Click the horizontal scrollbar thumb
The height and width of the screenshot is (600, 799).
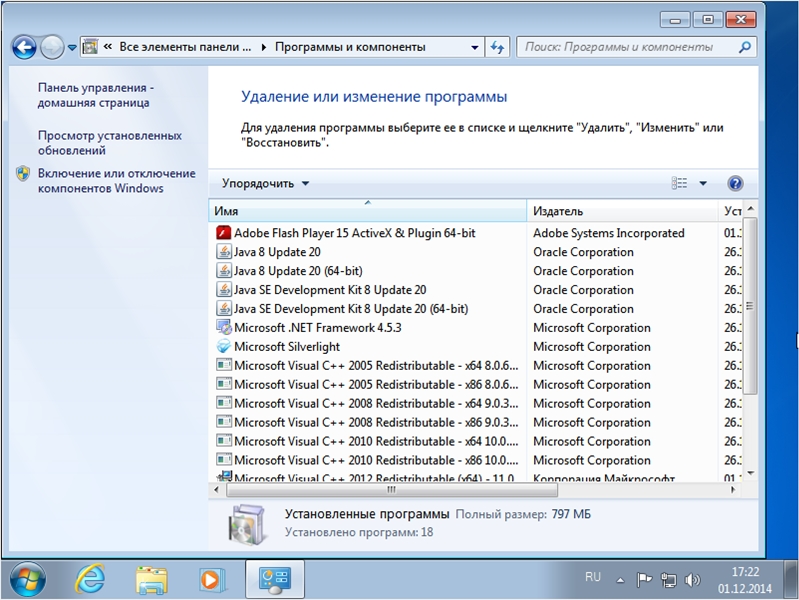coord(392,490)
